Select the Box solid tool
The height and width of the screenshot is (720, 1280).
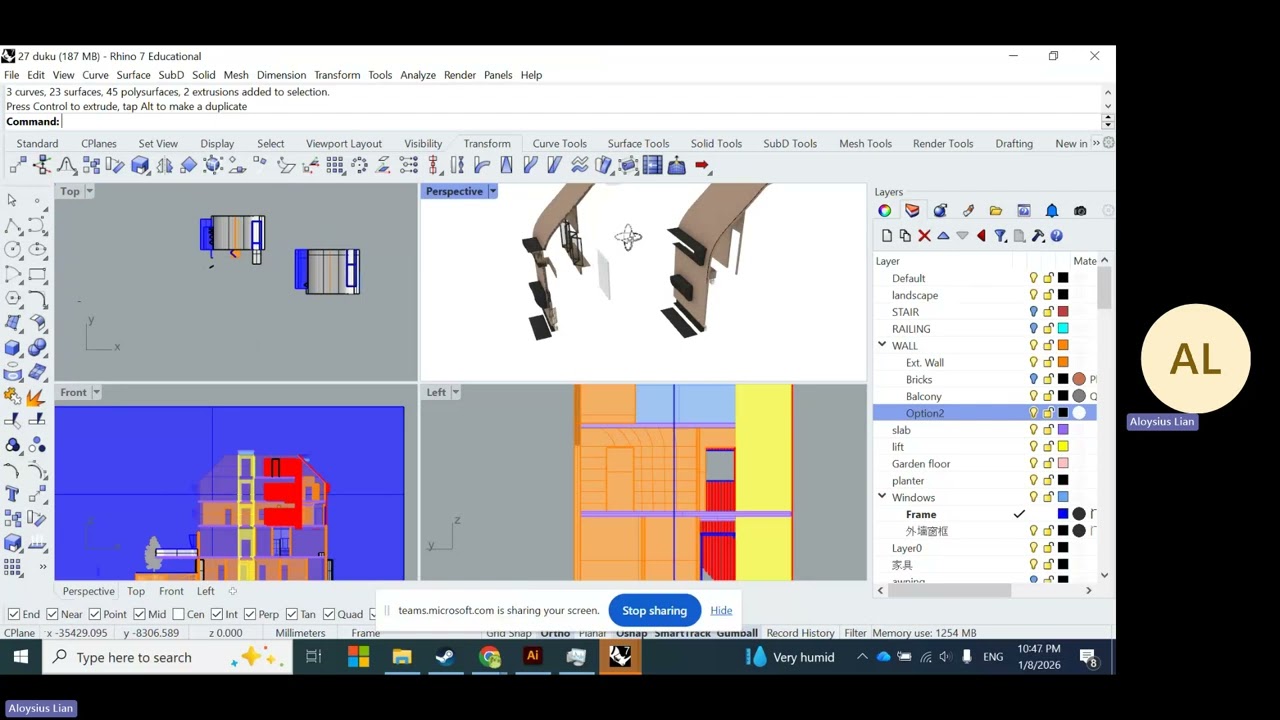[x=13, y=346]
